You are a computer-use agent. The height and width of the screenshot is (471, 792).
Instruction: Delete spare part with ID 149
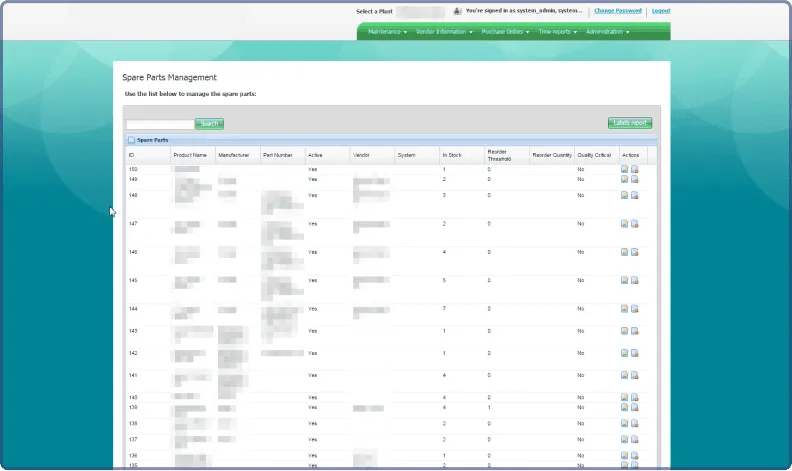point(634,179)
